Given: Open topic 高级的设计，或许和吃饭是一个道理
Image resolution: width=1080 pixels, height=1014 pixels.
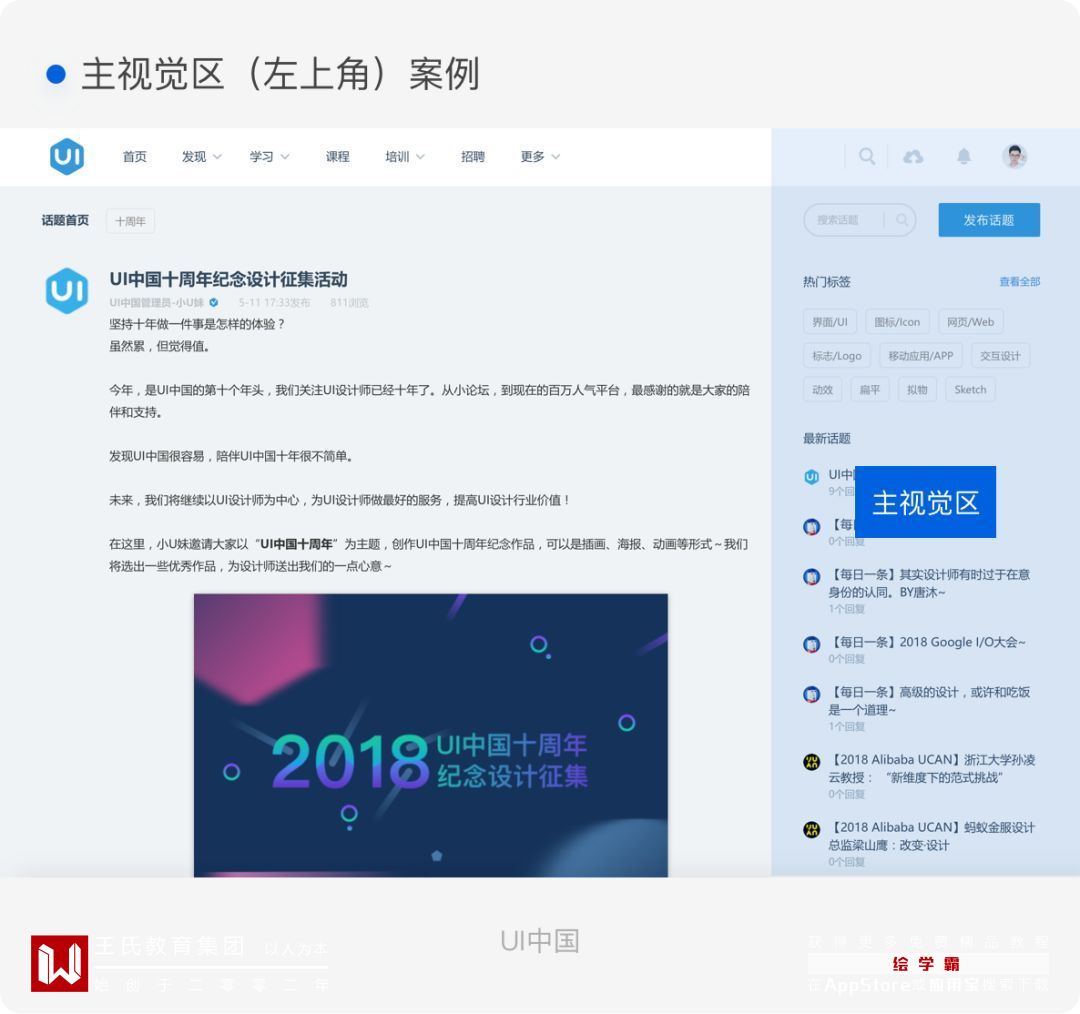Looking at the screenshot, I should click(929, 701).
